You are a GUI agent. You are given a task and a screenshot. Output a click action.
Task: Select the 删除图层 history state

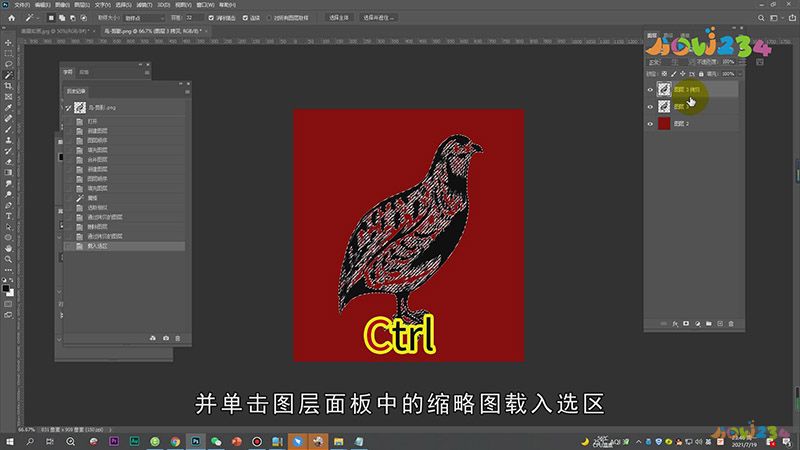pyautogui.click(x=124, y=227)
